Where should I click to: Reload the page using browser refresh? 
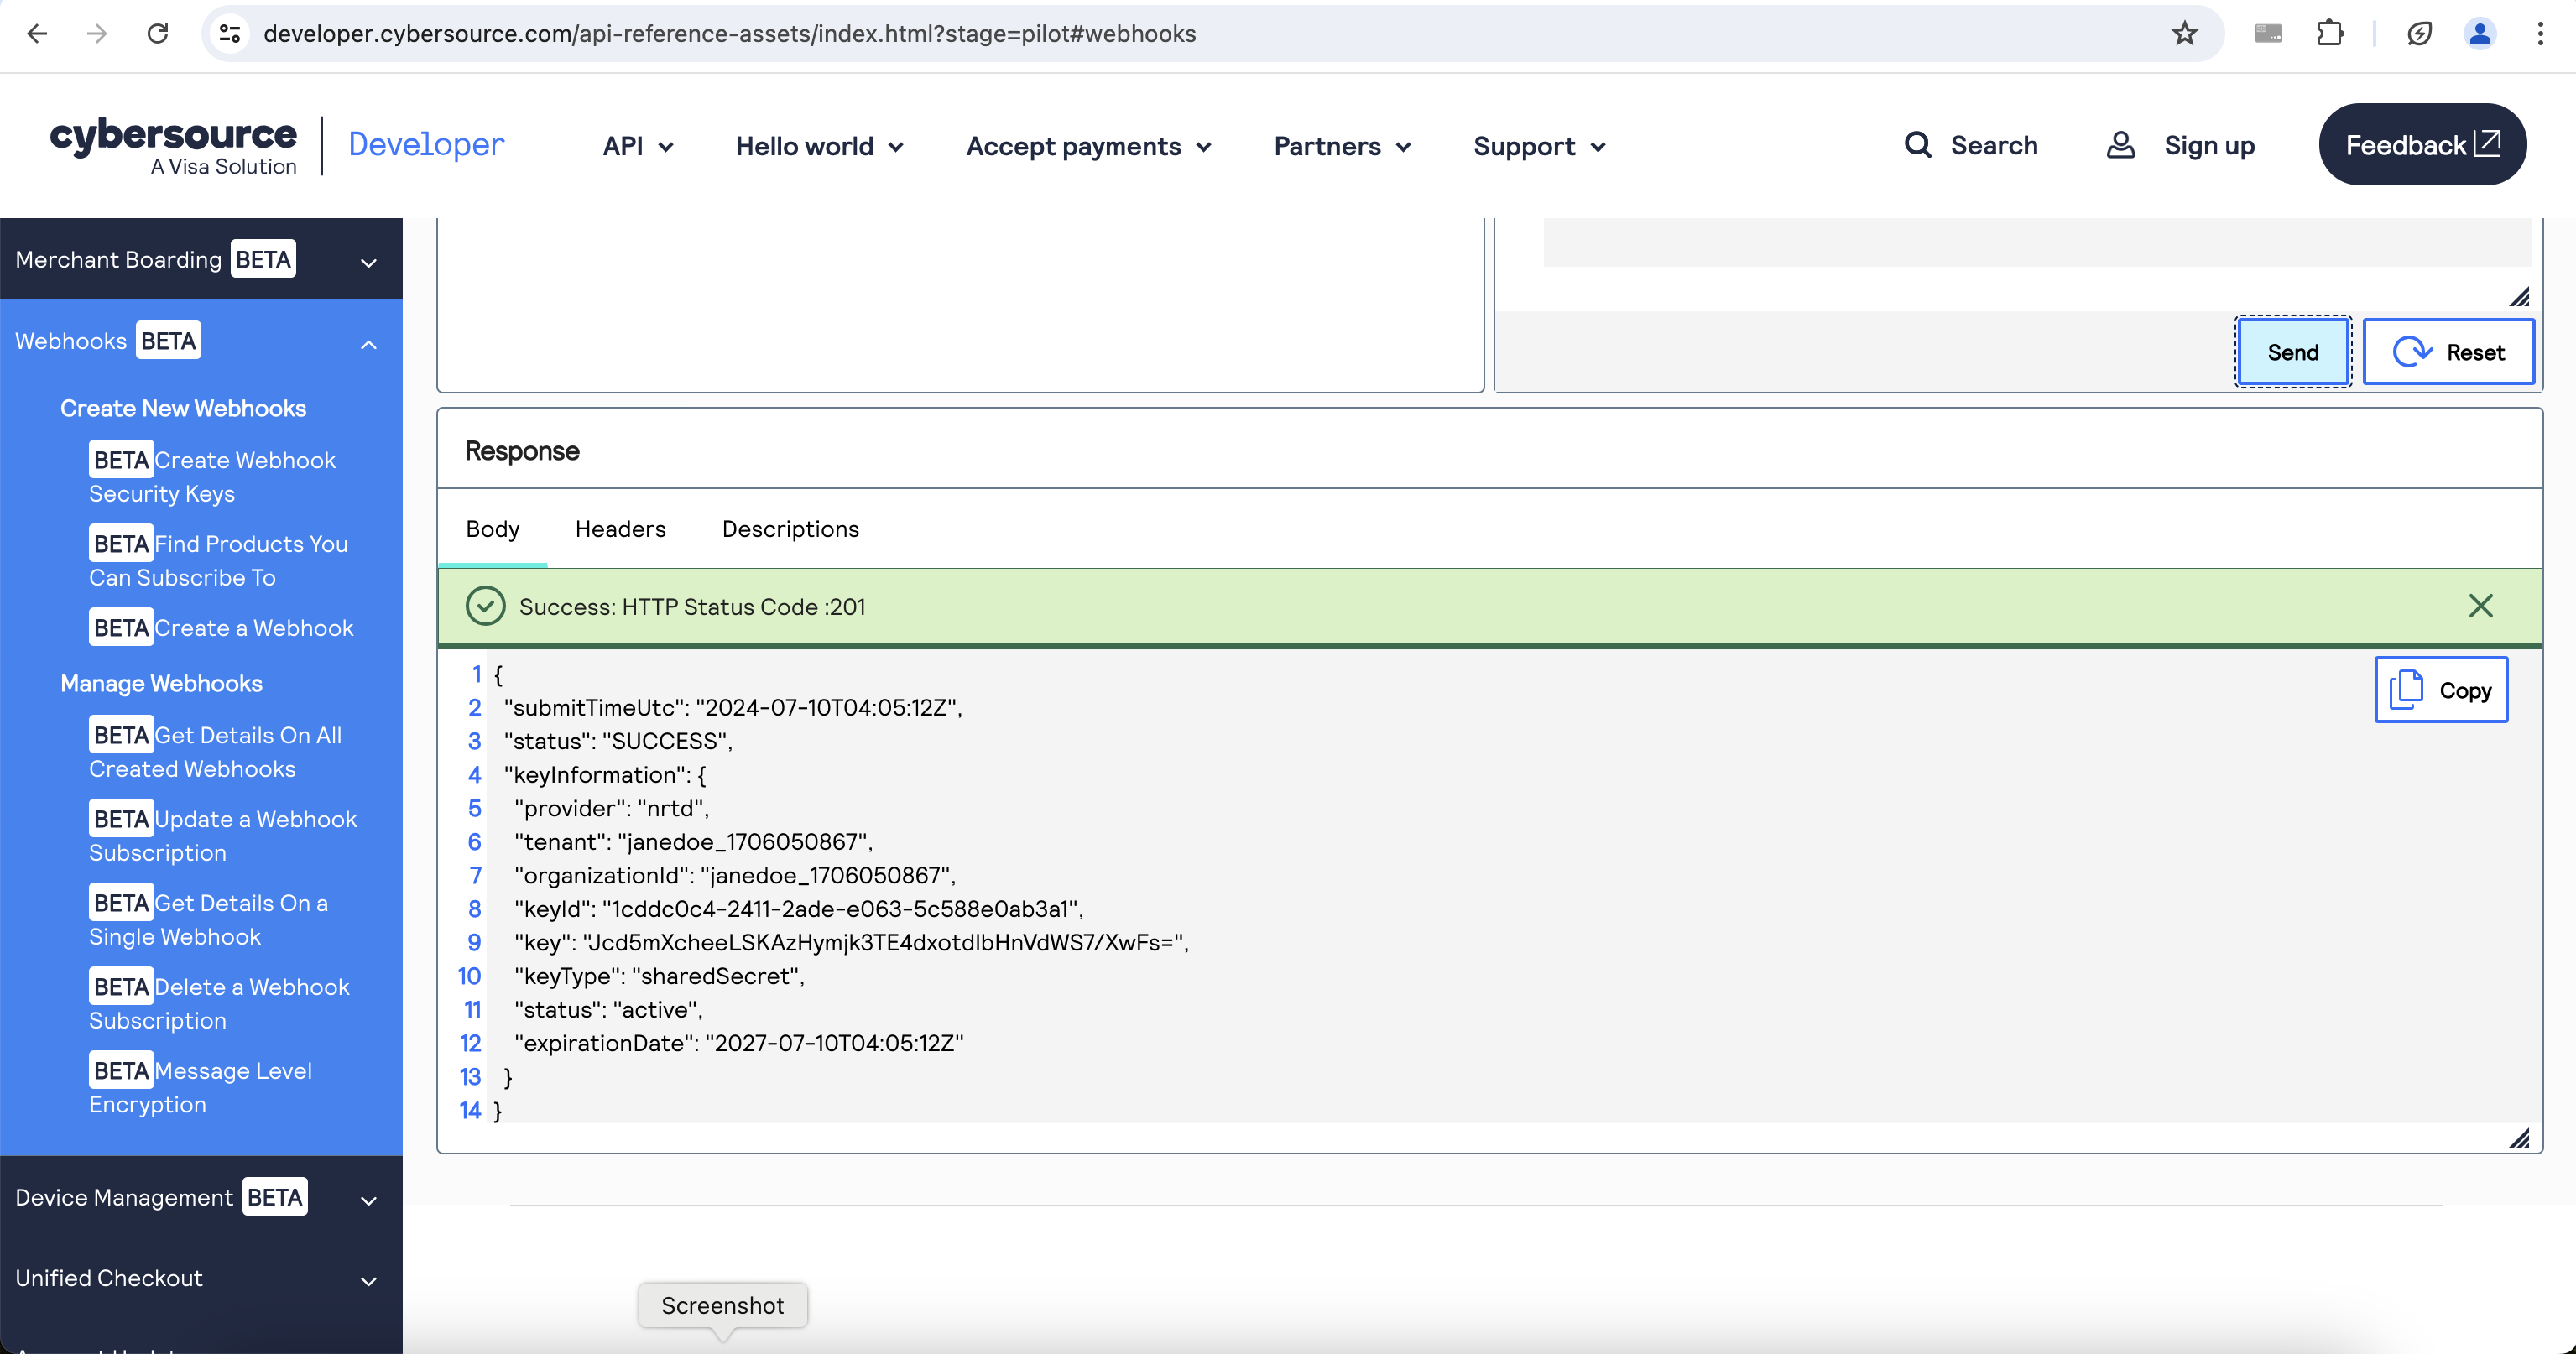coord(158,34)
